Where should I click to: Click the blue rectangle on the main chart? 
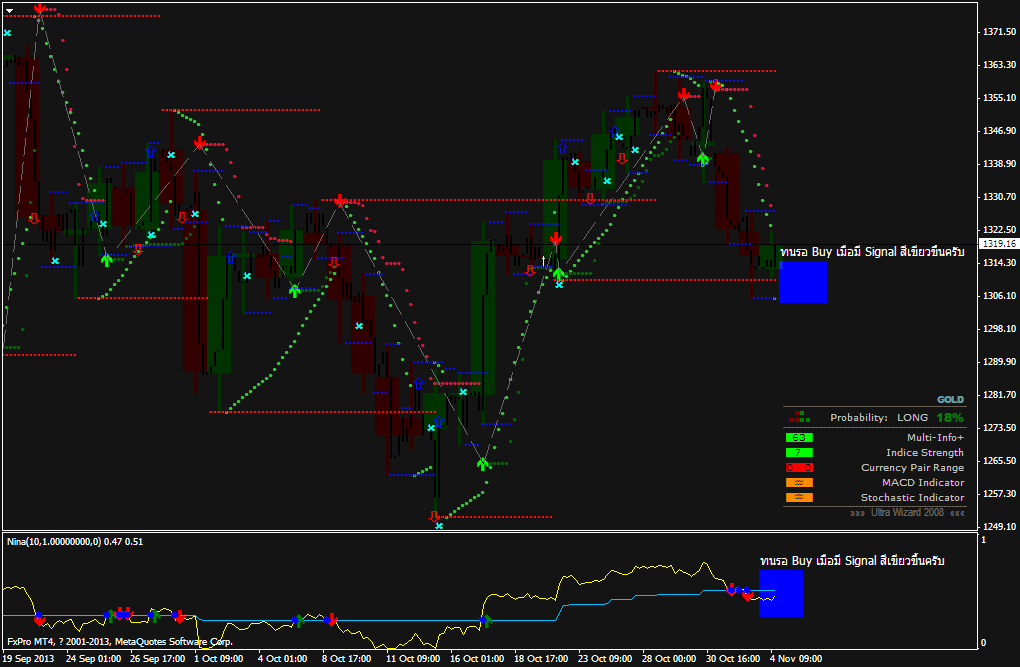pos(803,282)
